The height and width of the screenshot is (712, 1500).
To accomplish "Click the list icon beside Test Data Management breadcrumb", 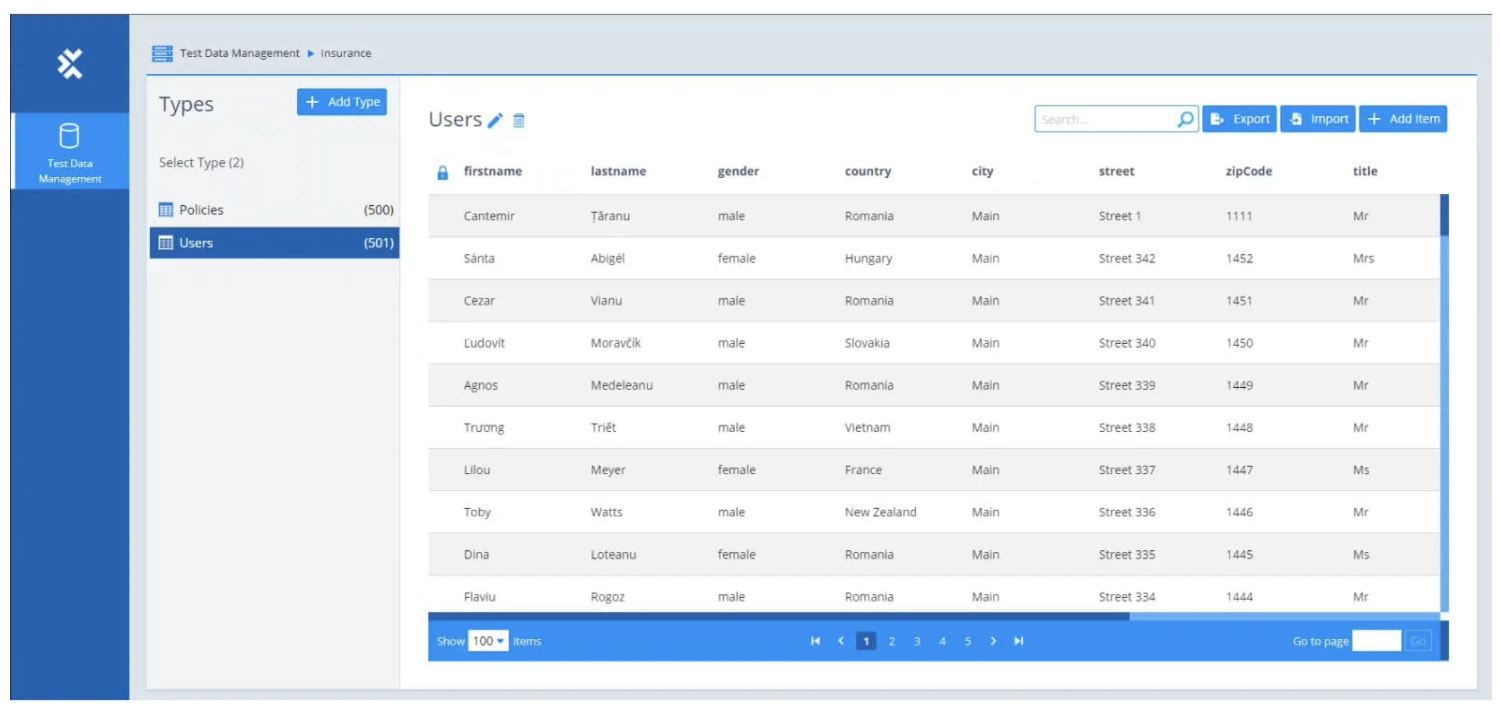I will click(162, 53).
